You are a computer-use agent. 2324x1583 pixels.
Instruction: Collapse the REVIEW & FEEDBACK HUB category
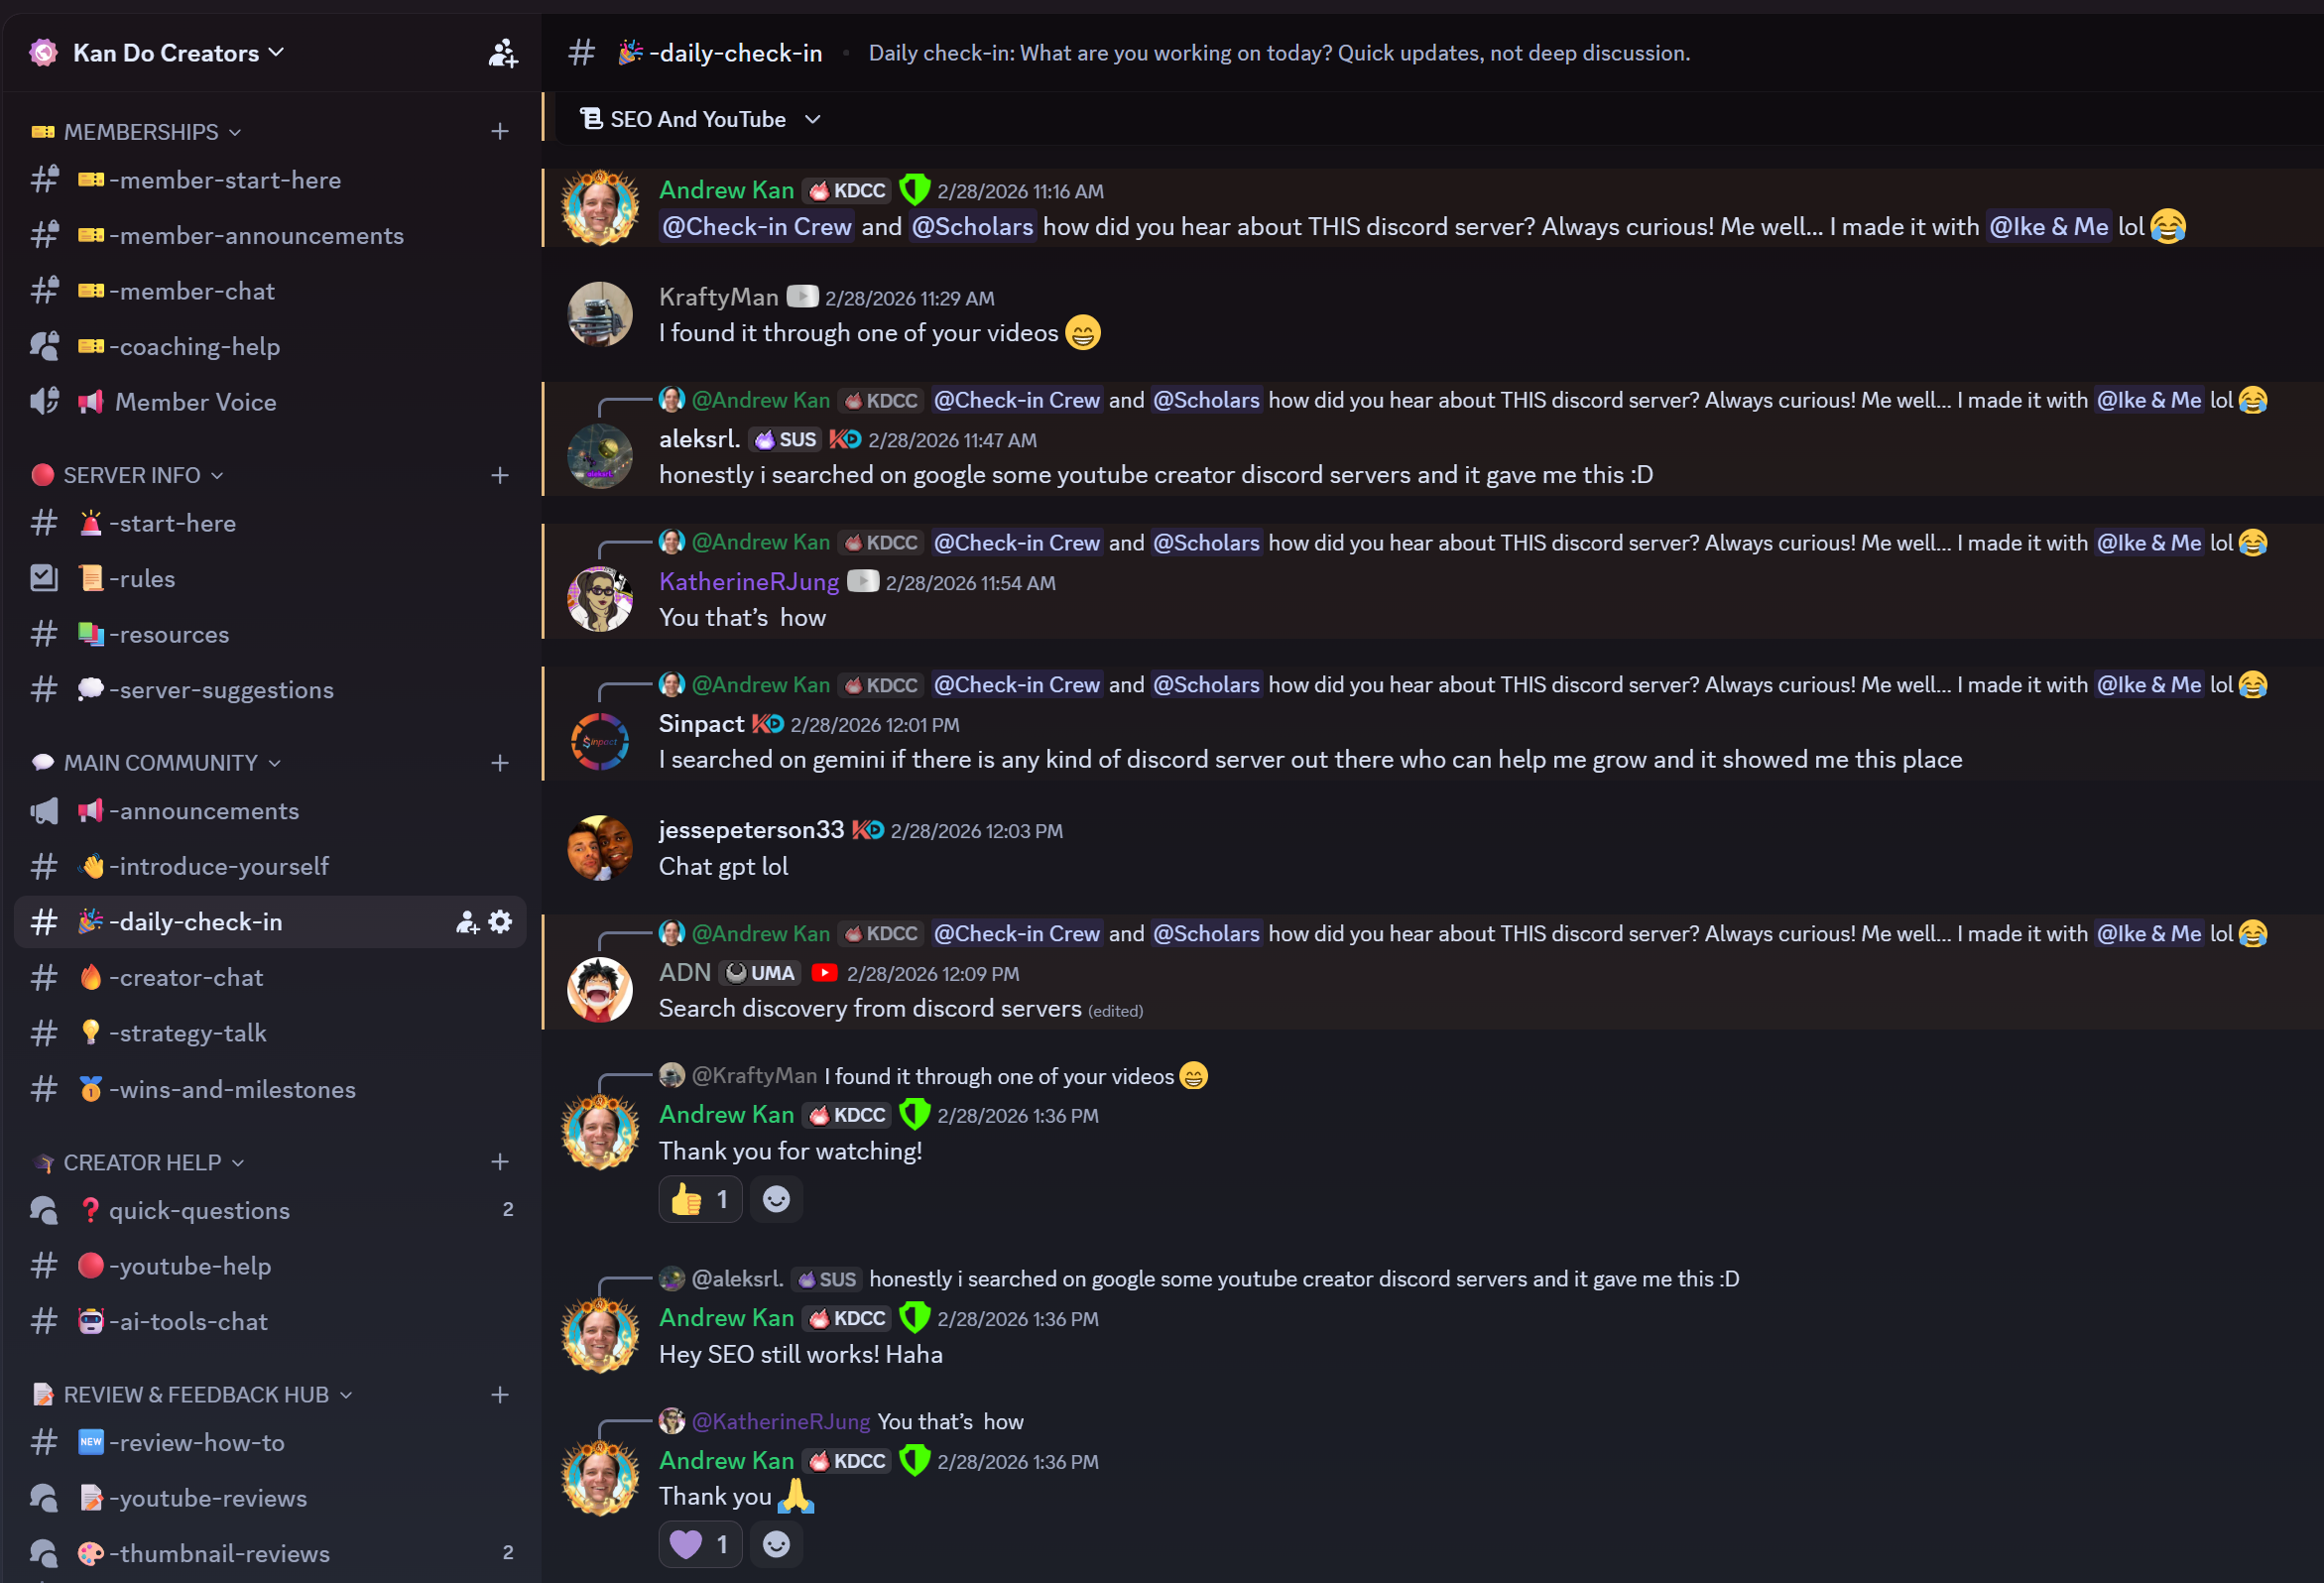[195, 1394]
